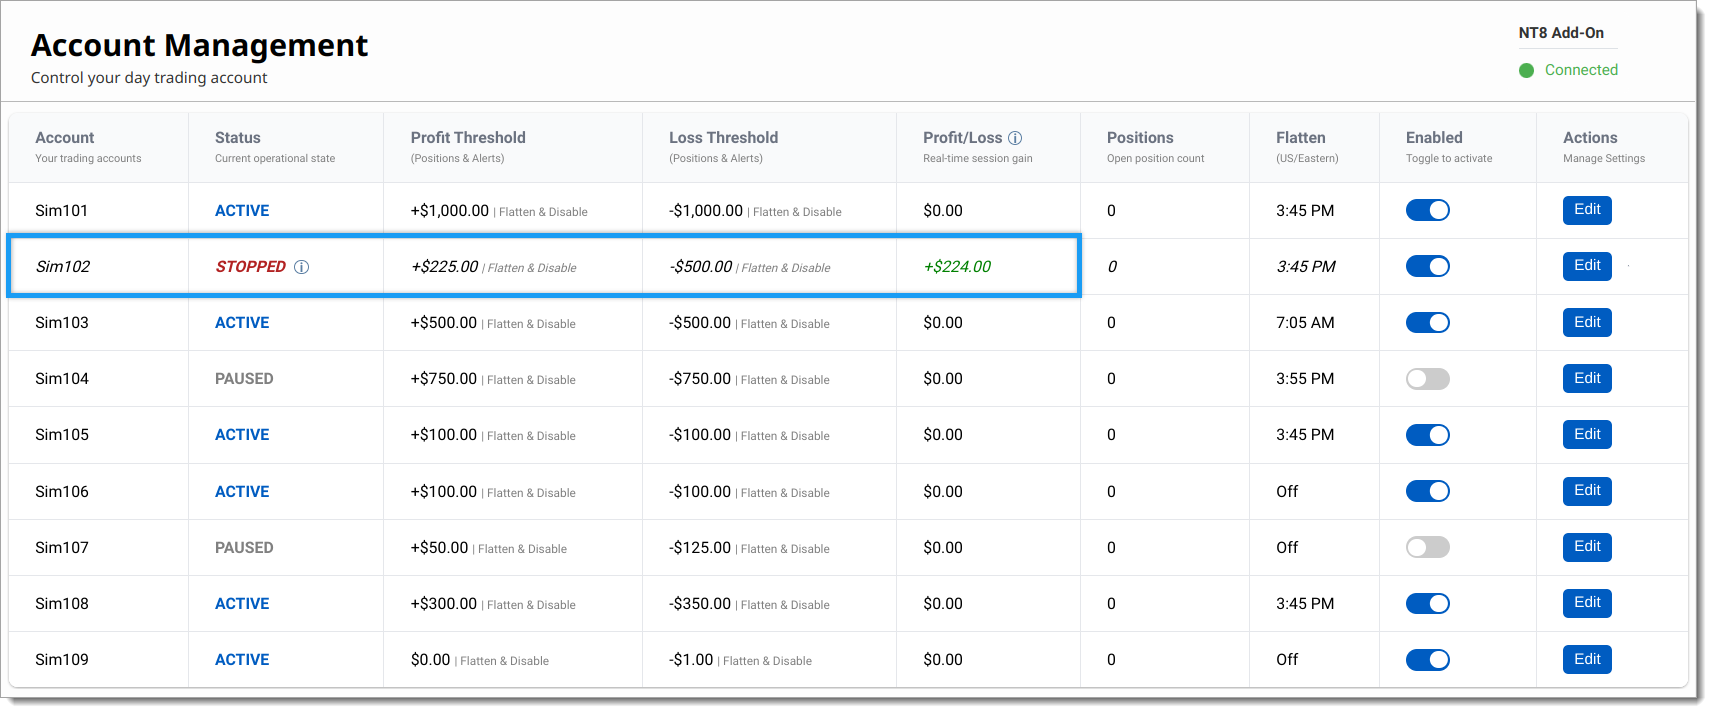Screen dimensions: 1712x713
Task: Click the Flatten column header
Action: 1300,138
